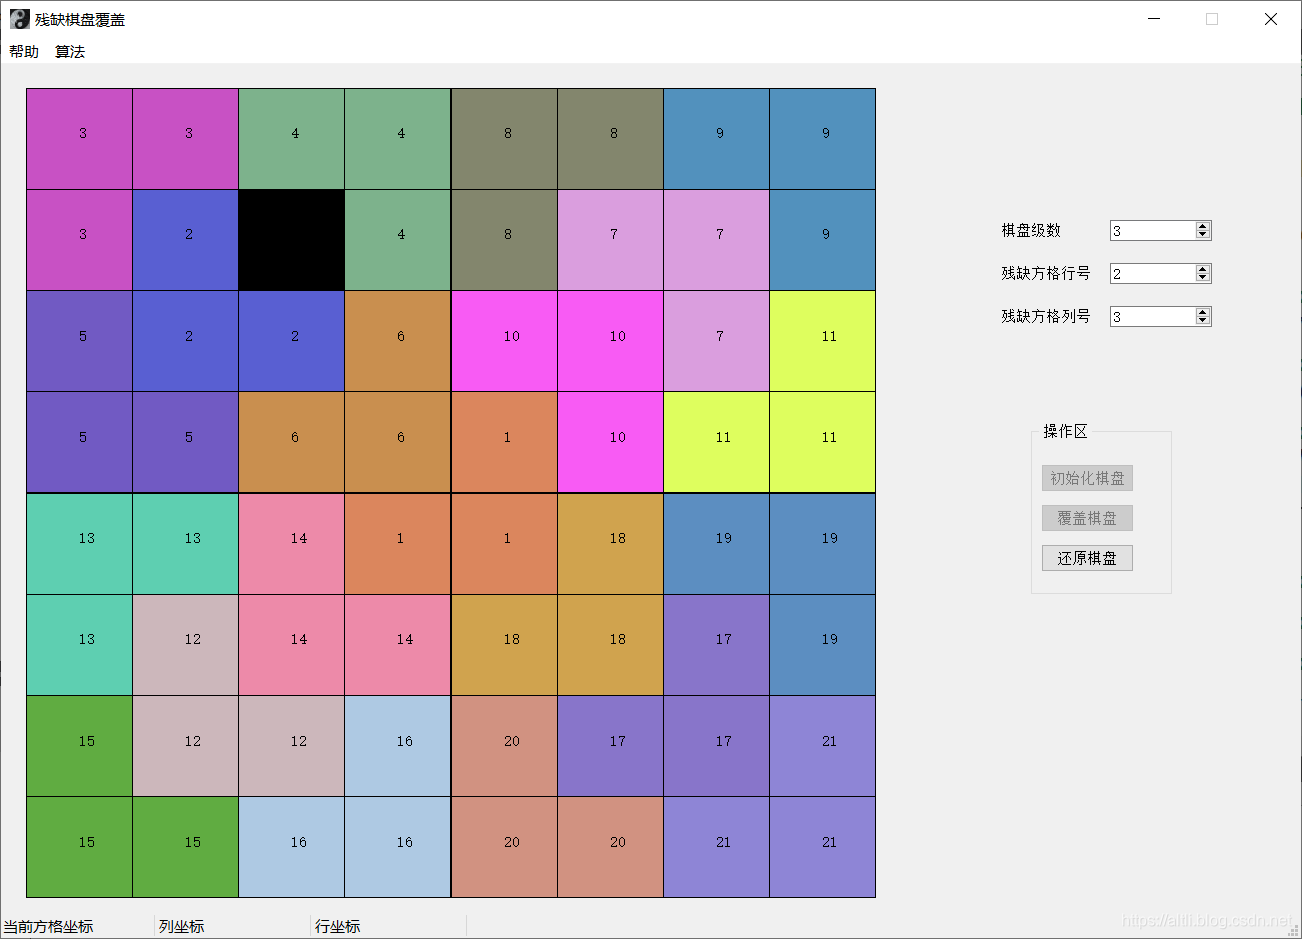This screenshot has width=1302, height=939.
Task: Click the yellow square labeled 11
Action: (822, 336)
